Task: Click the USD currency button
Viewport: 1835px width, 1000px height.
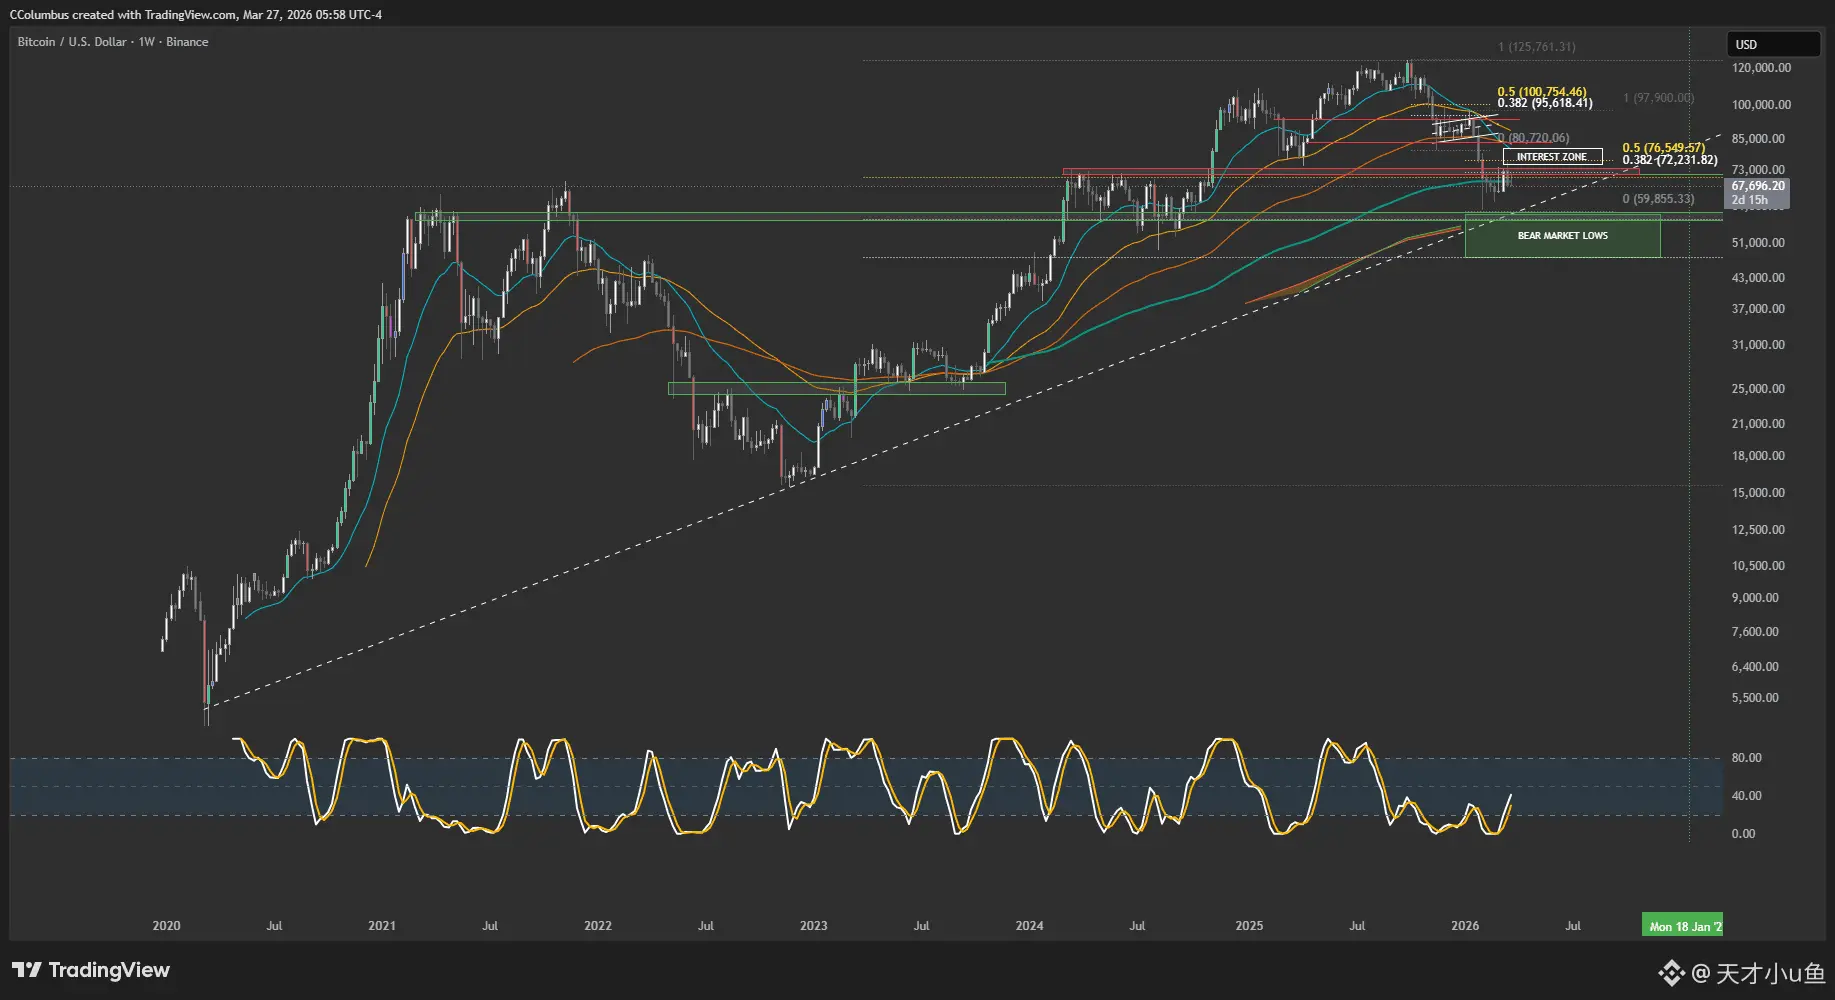Action: (1773, 44)
